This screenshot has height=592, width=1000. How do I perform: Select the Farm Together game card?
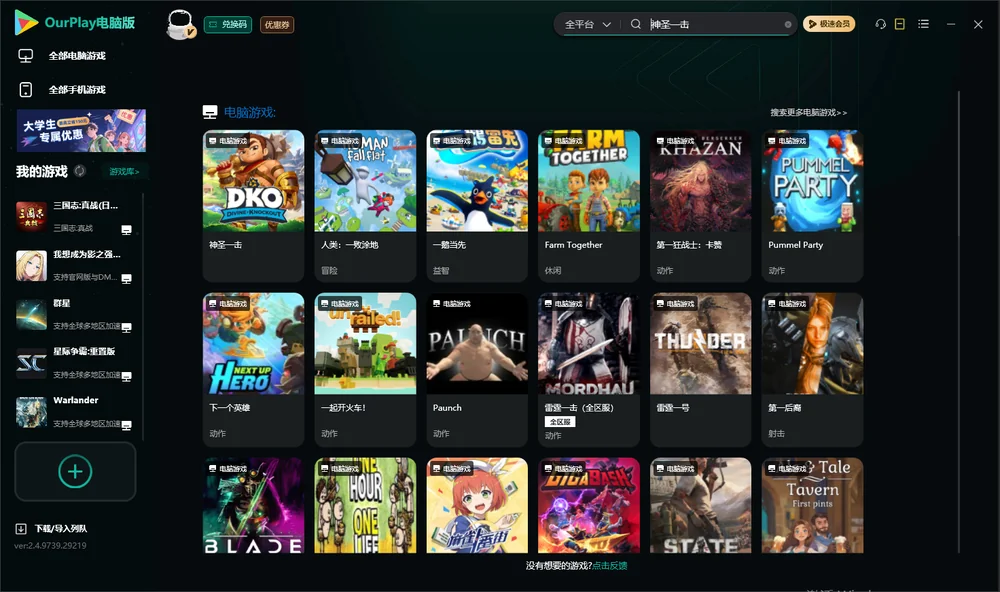[x=589, y=205]
